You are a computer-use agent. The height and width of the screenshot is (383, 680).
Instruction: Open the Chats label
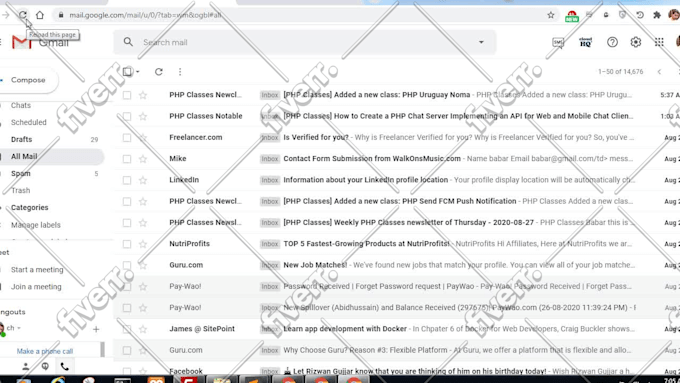click(21, 105)
